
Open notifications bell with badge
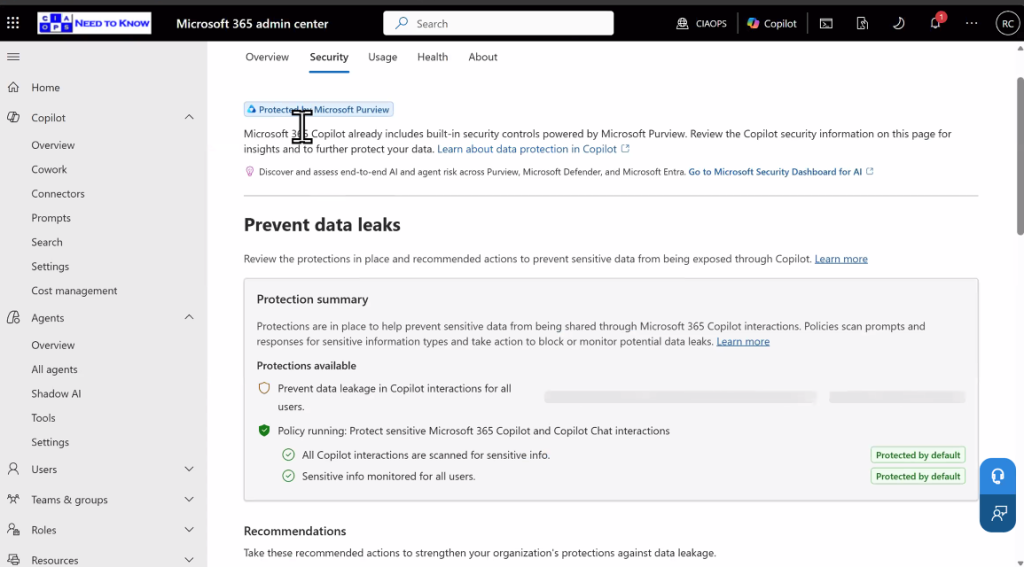936,23
